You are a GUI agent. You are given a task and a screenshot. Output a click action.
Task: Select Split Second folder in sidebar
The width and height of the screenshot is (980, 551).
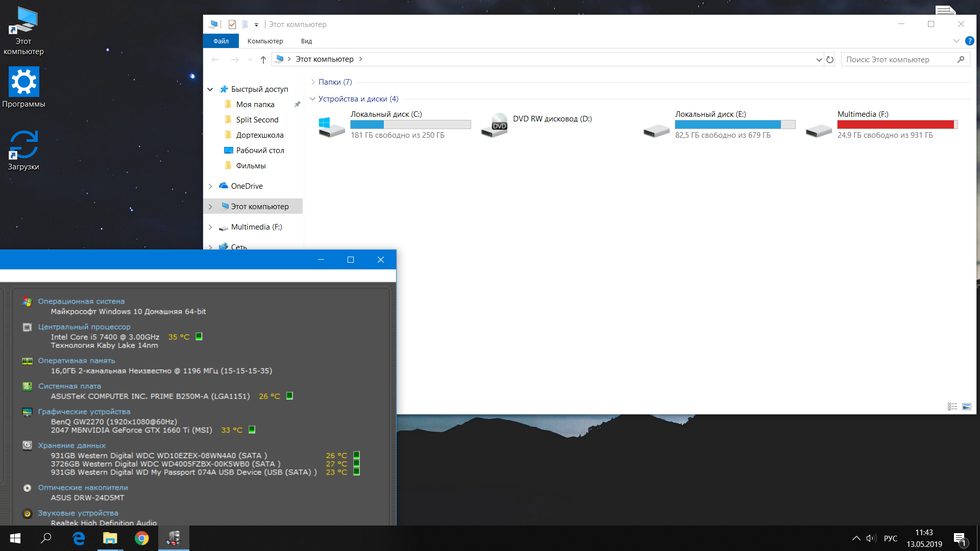257,119
